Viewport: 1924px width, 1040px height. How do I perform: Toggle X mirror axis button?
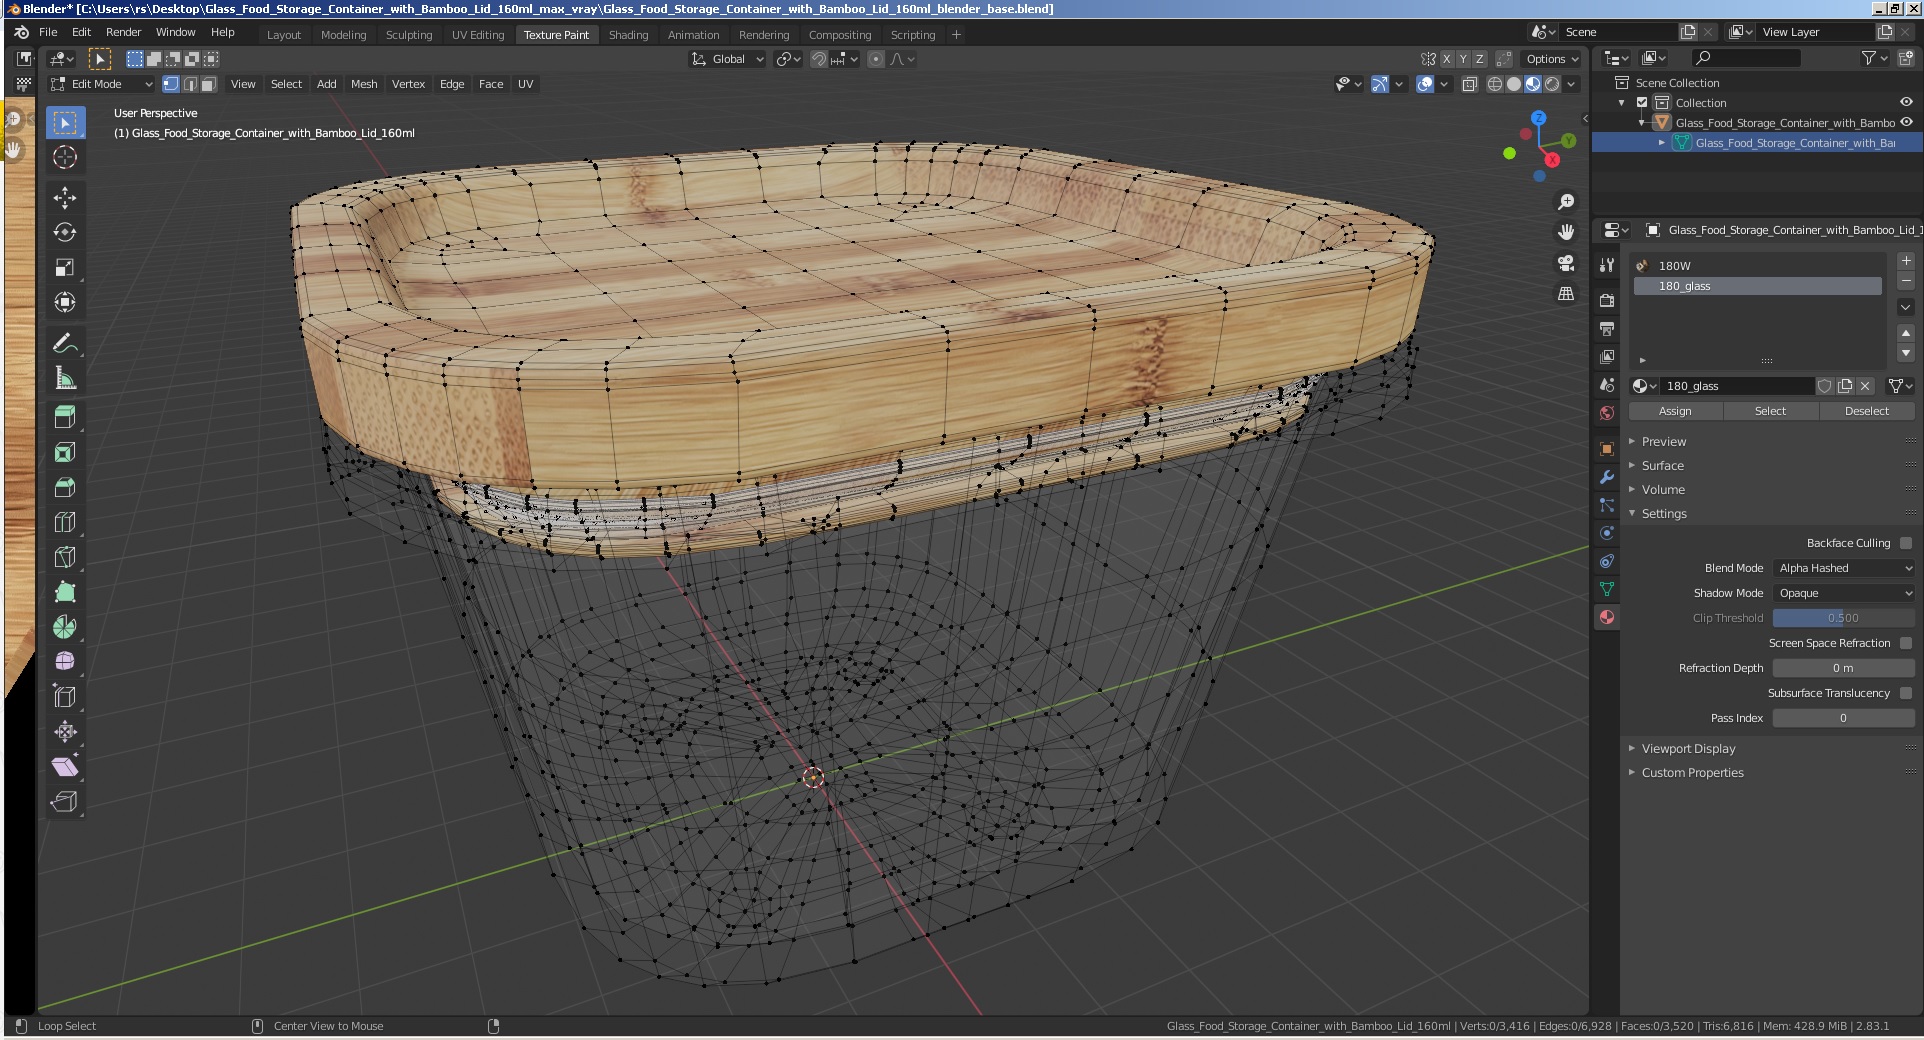click(1446, 59)
